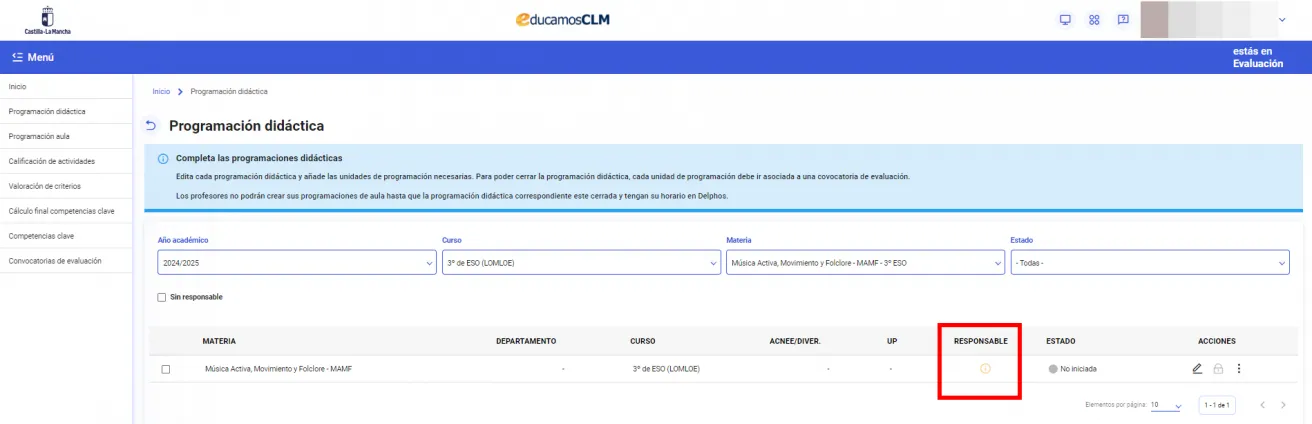Click the padlock icon in Acciones column
The height and width of the screenshot is (424, 1312).
(1218, 369)
